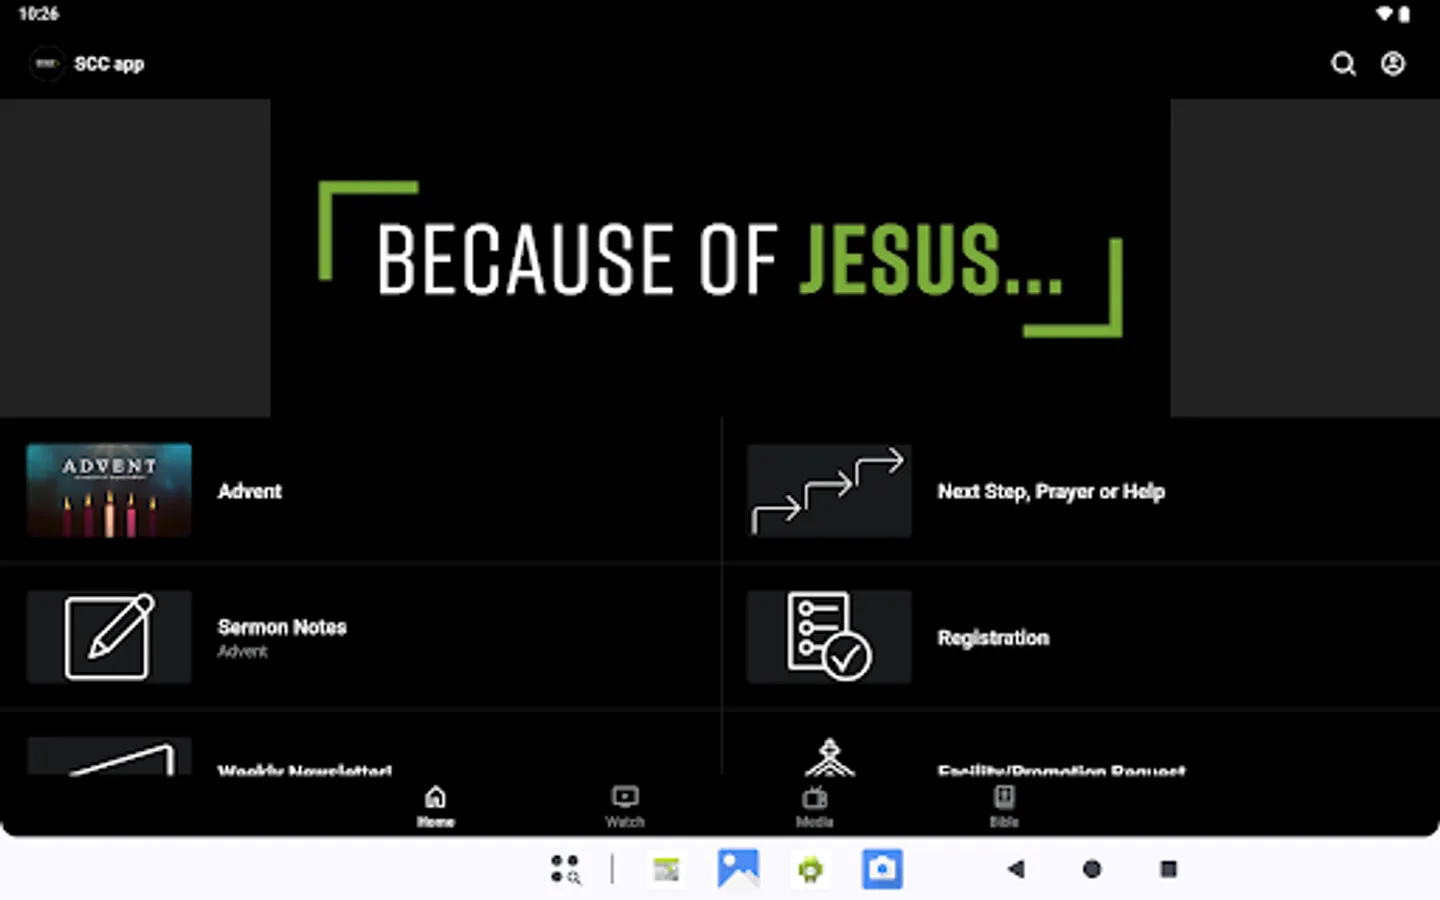Switch to the Watch tab

point(624,805)
